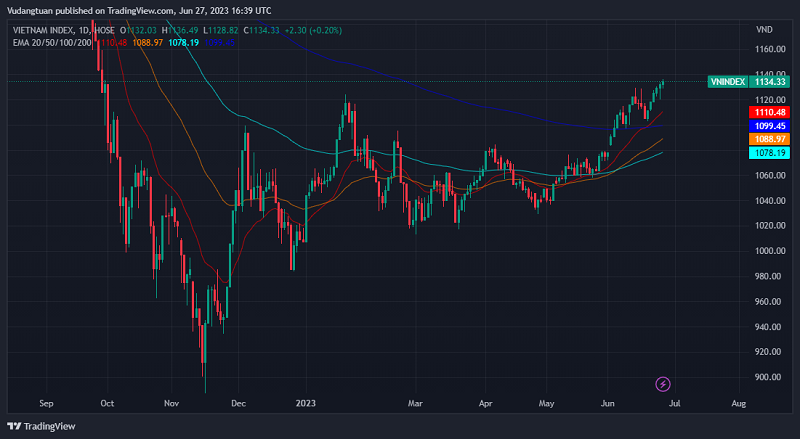Click the cyan 1078.19 EMA price label
Viewport: 800px width, 439px height.
(769, 153)
